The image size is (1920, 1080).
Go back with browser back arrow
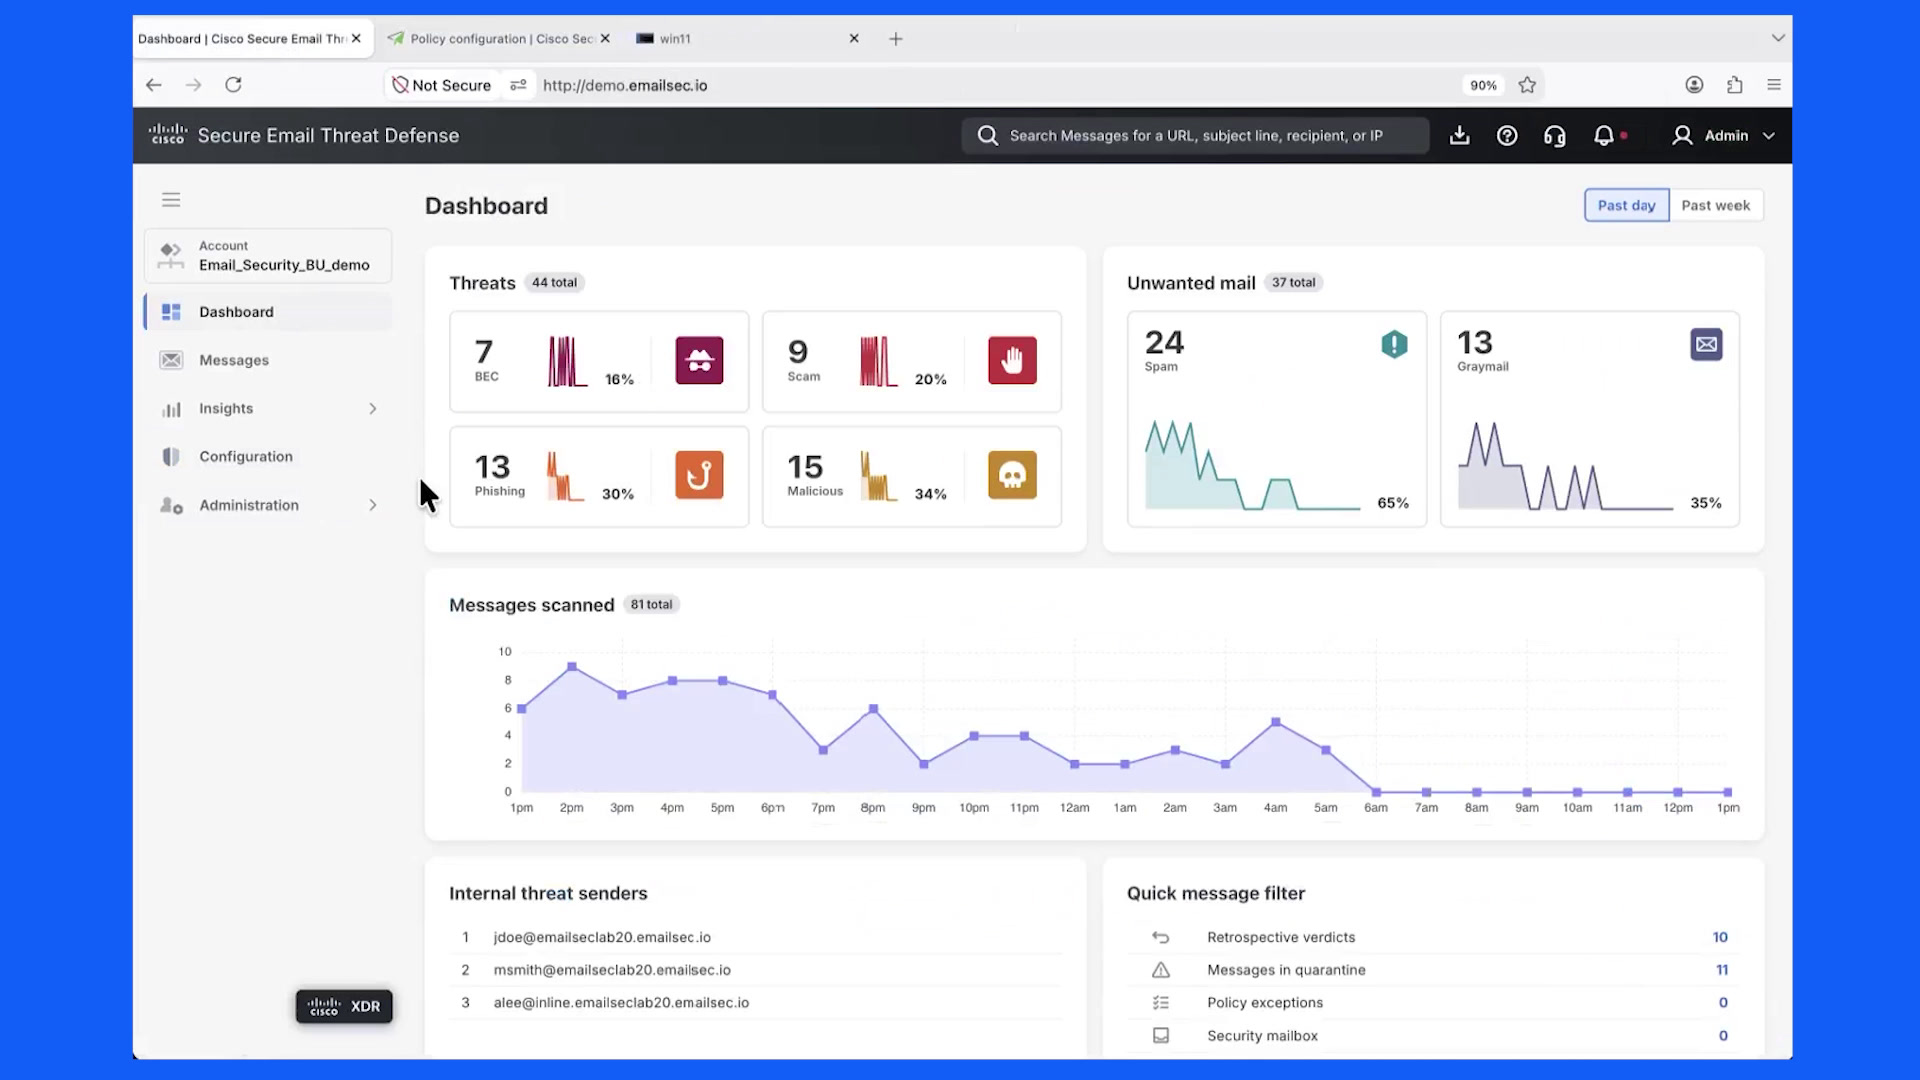154,85
